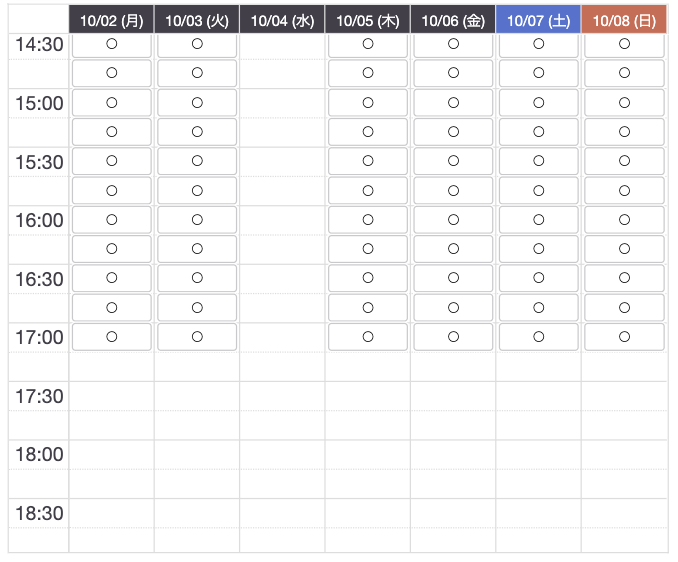Image resolution: width=678 pixels, height=562 pixels.
Task: Book the 15:30 slot on 10/06 (金)
Action: point(453,161)
